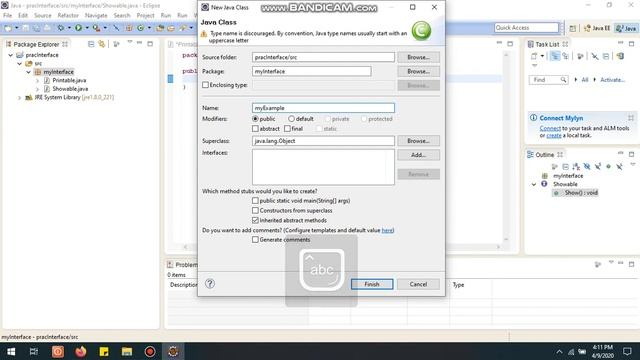Click the green New Java Class toolbar icon
The image size is (640, 360).
[x=140, y=28]
